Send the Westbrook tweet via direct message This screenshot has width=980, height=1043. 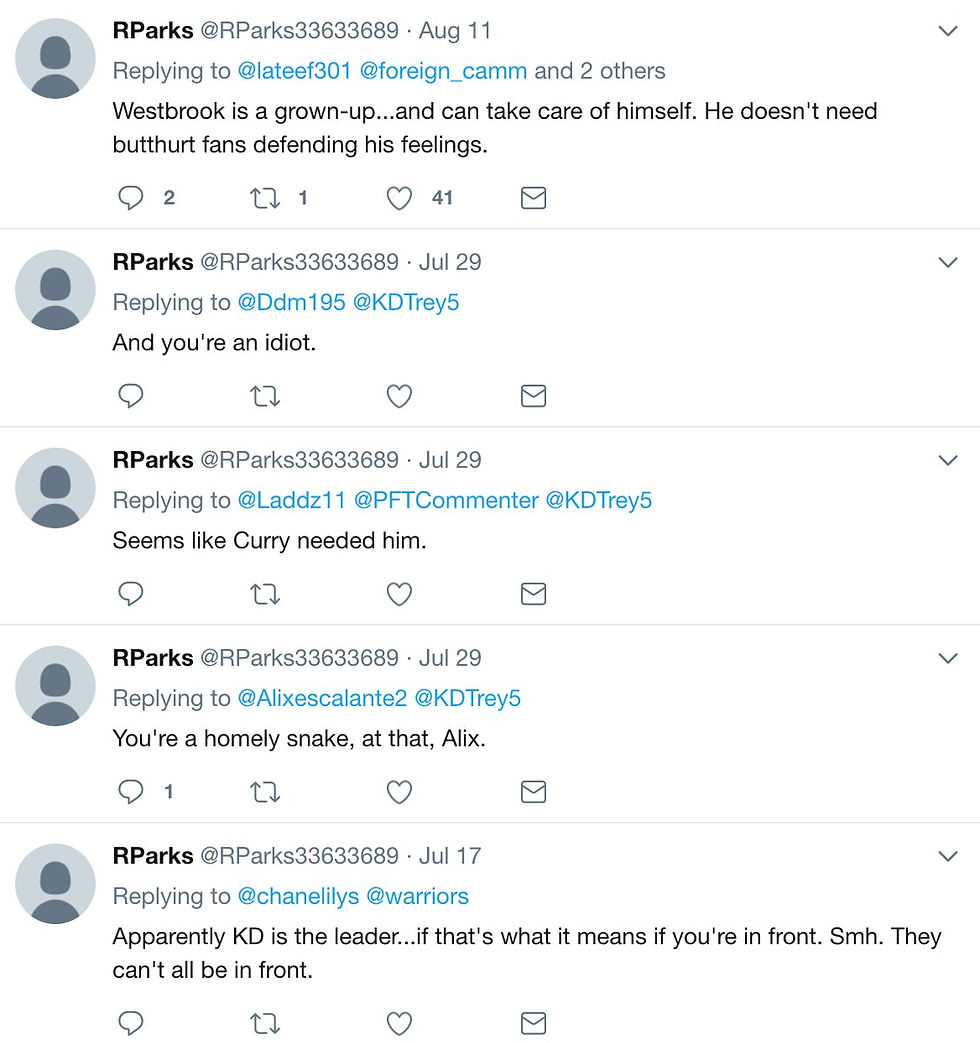pyautogui.click(x=533, y=198)
